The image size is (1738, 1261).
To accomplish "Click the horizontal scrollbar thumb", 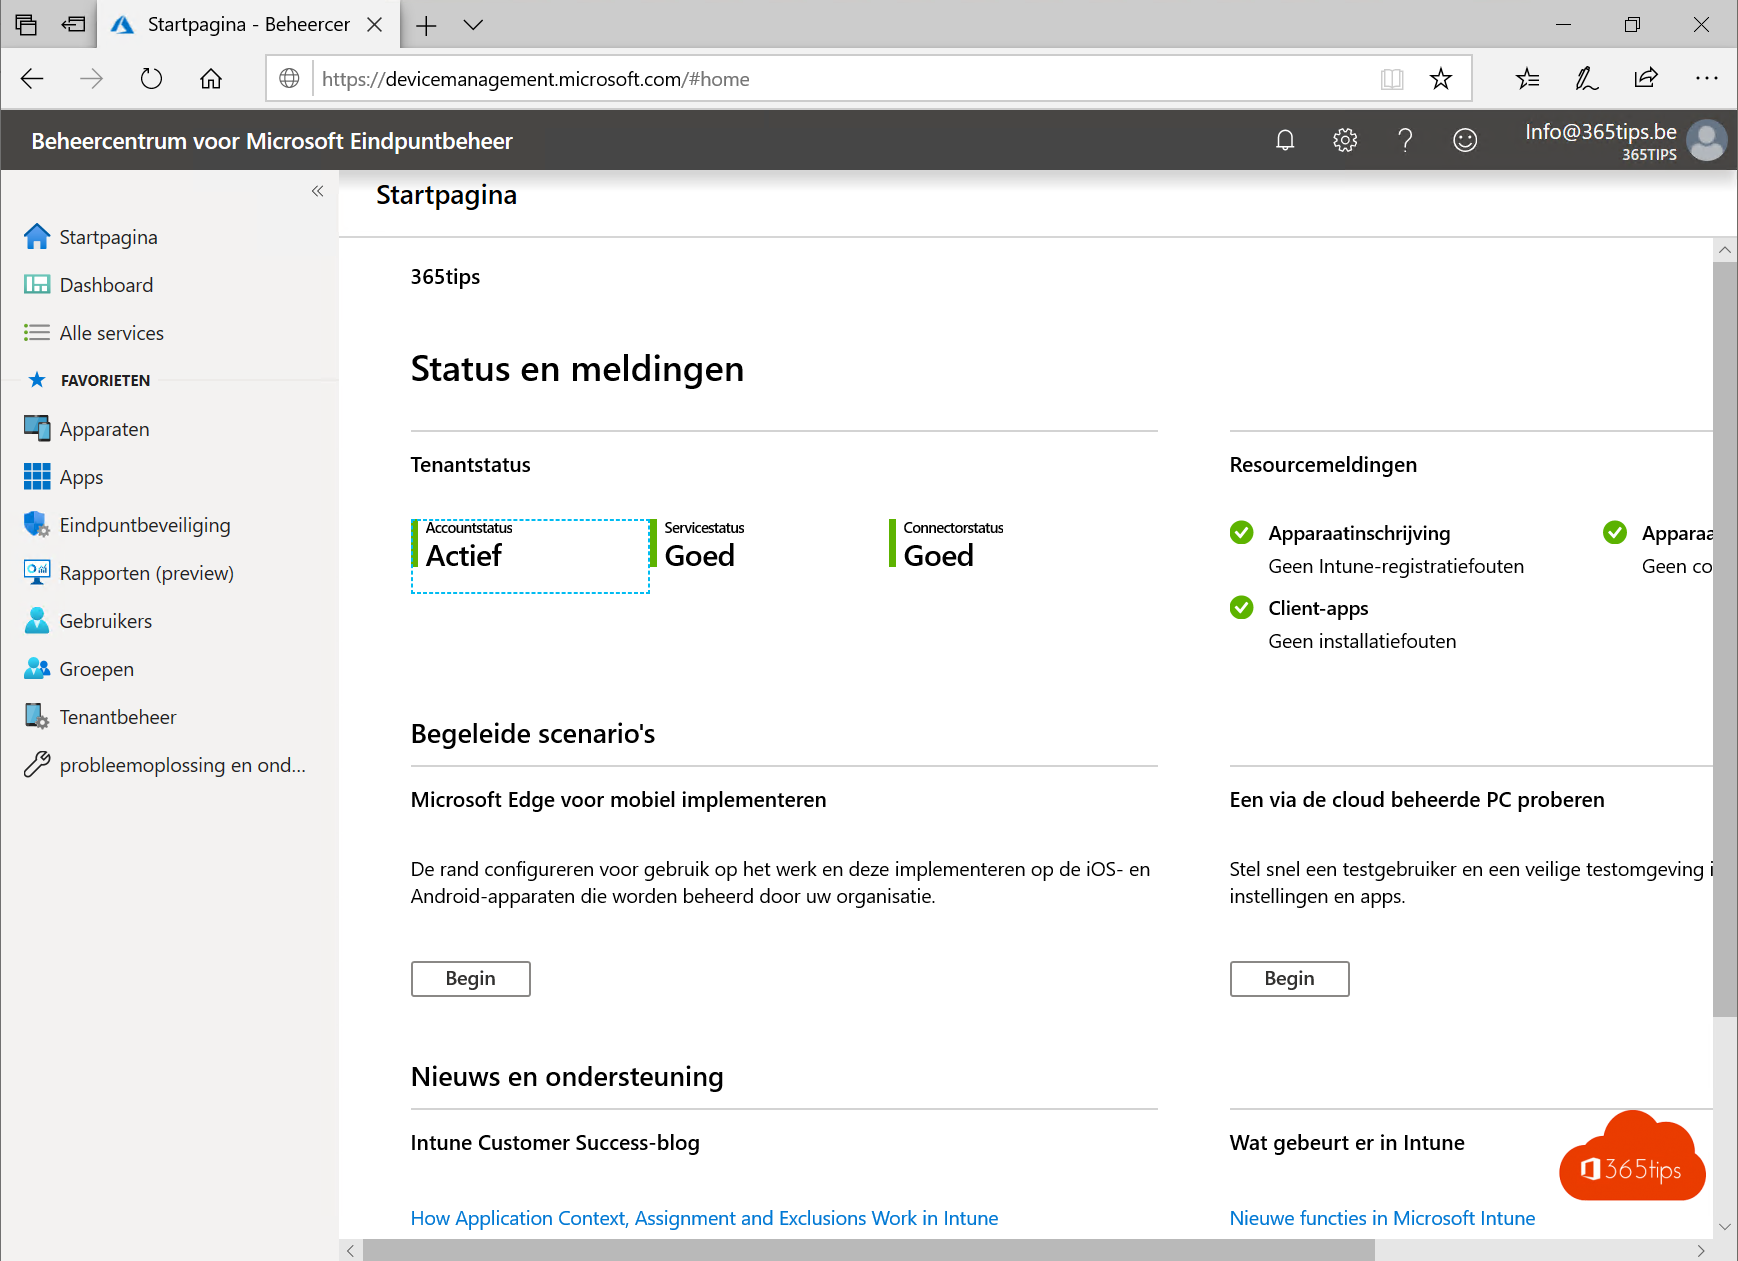I will coord(869,1250).
